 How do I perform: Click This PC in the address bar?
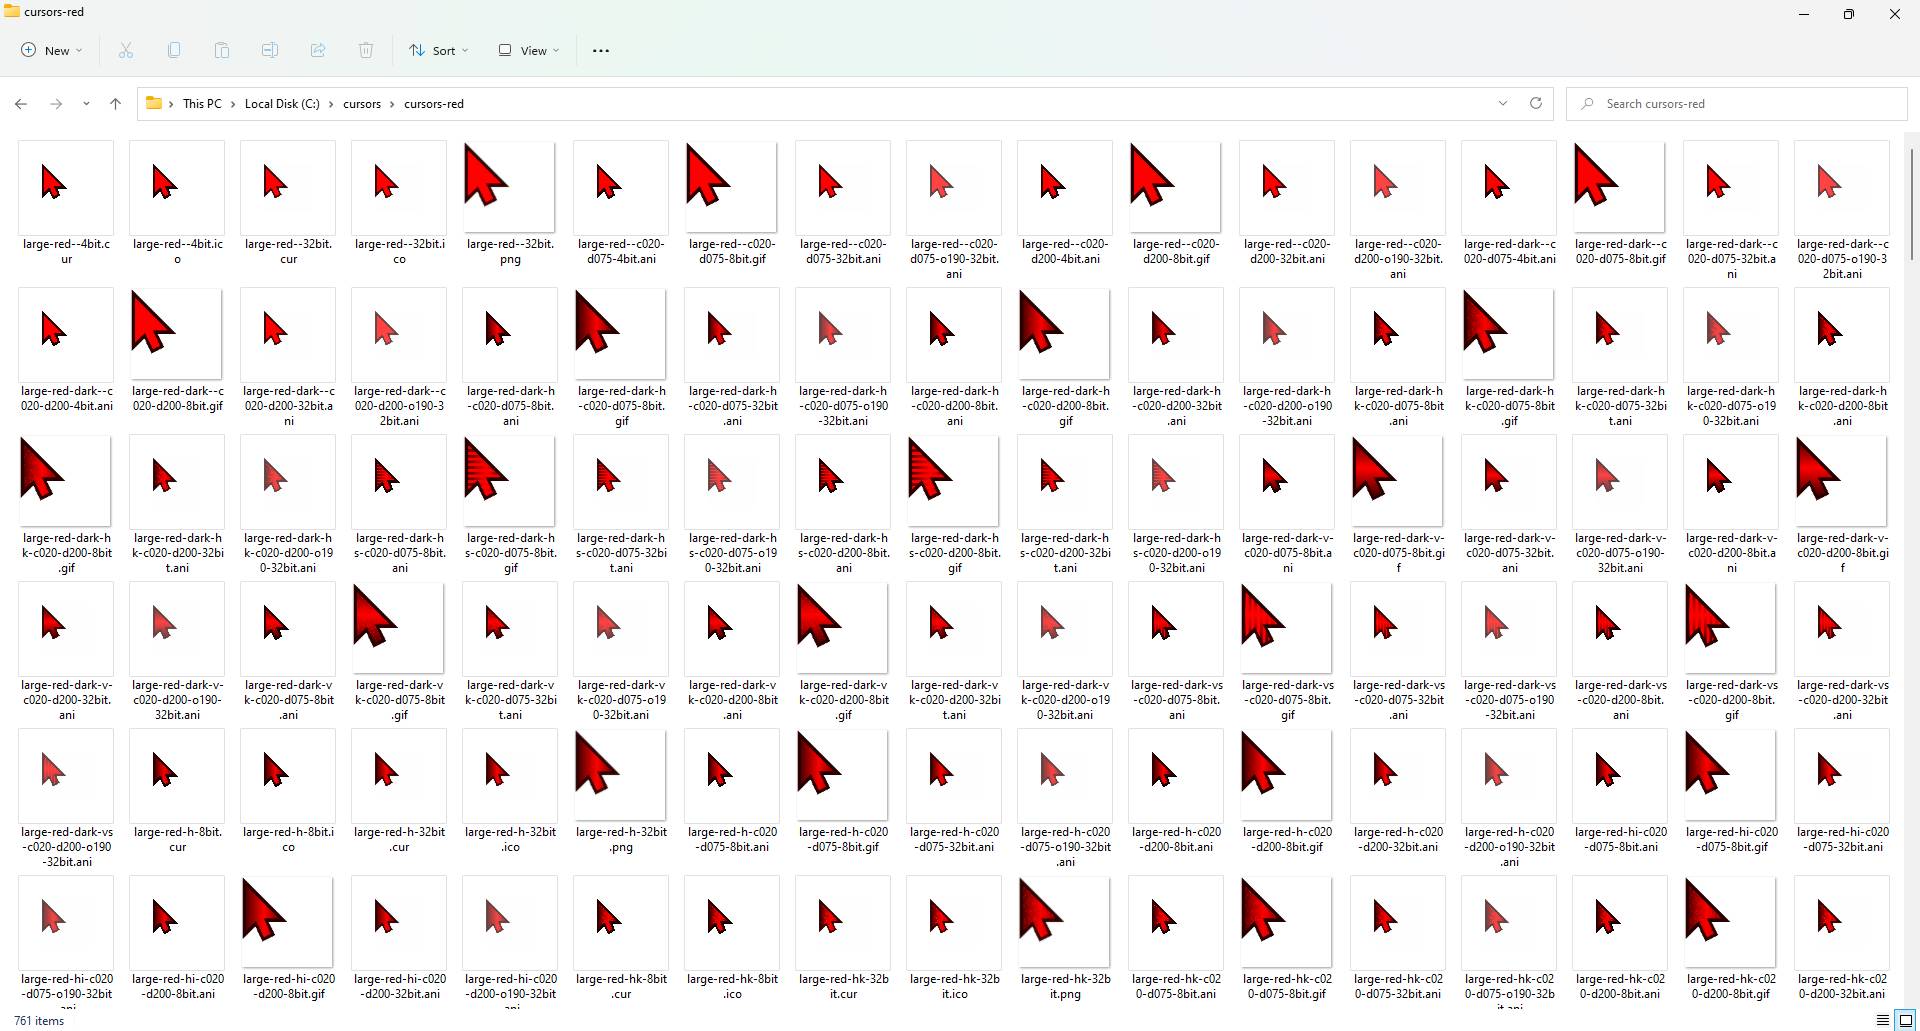coord(202,103)
